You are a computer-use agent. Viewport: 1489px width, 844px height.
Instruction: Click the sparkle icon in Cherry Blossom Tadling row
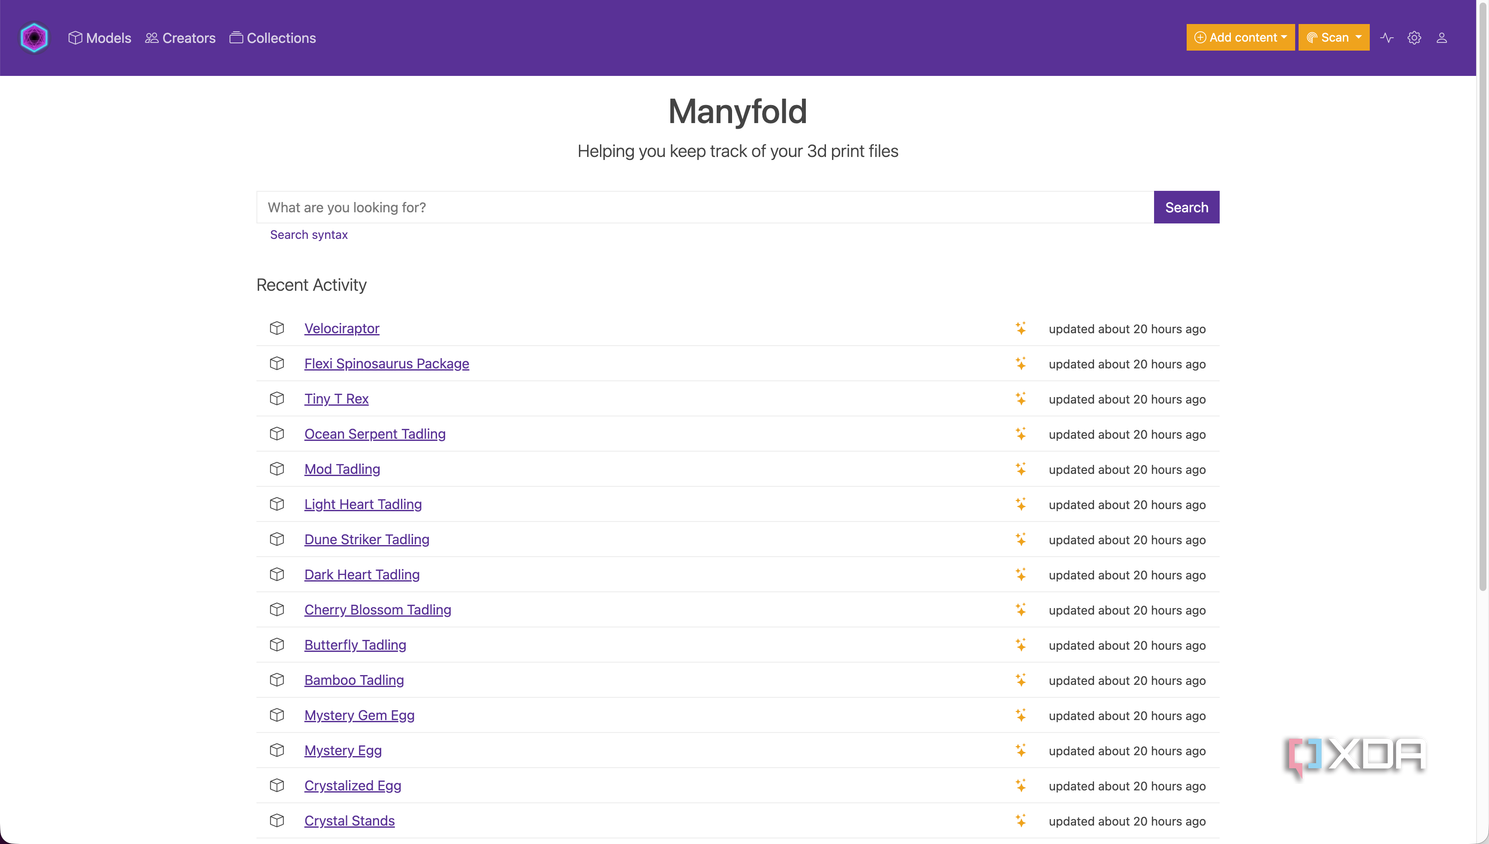(1021, 610)
